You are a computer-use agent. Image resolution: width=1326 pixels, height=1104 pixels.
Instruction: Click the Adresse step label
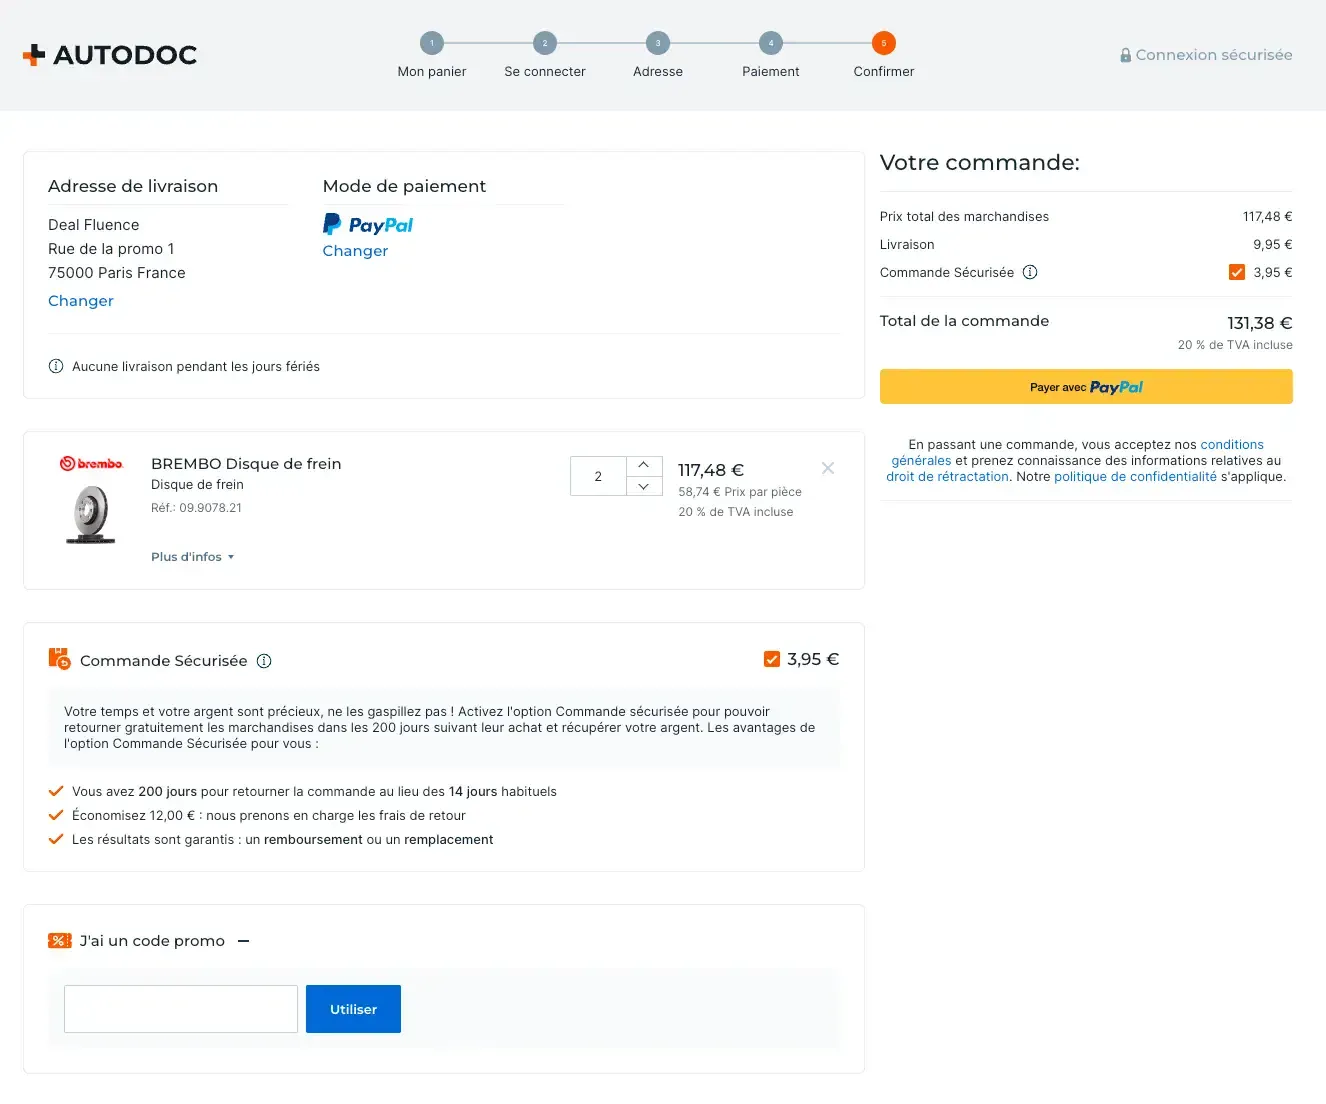coord(658,71)
